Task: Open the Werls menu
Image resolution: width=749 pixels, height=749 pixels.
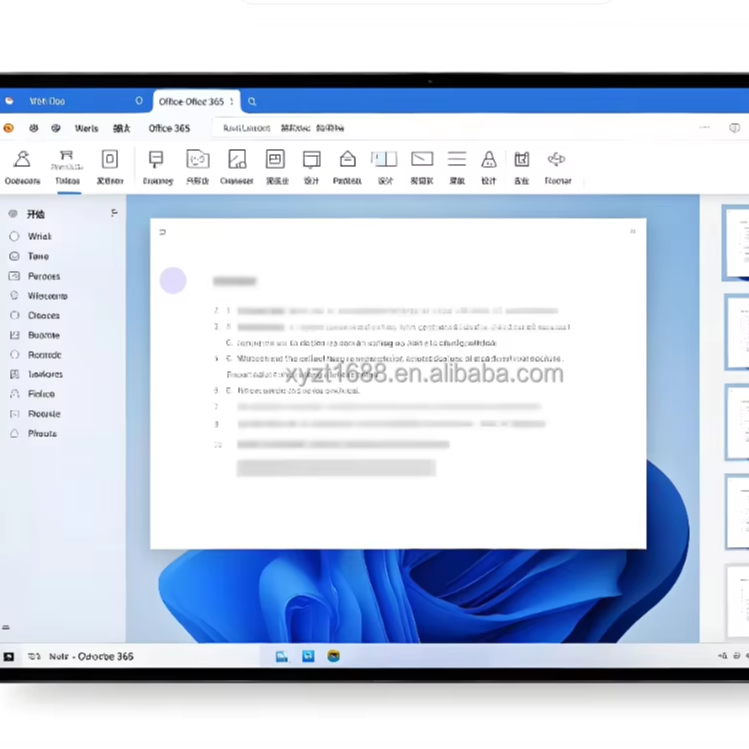Action: coord(86,128)
